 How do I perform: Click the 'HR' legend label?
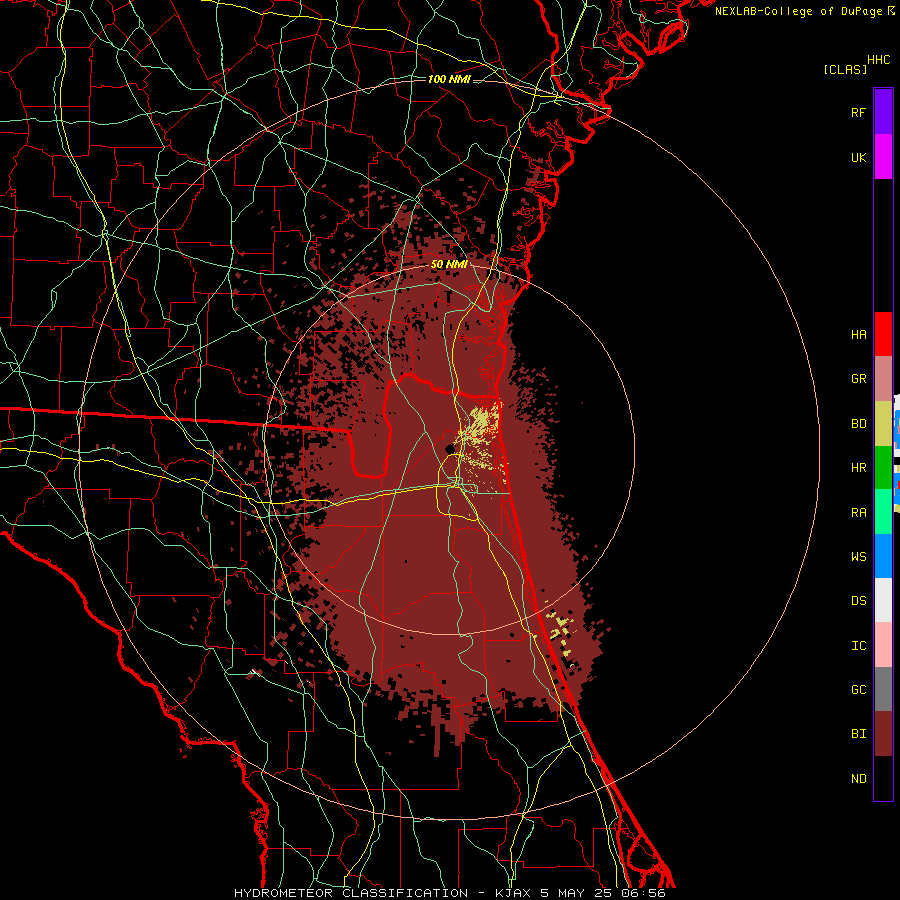(x=858, y=468)
